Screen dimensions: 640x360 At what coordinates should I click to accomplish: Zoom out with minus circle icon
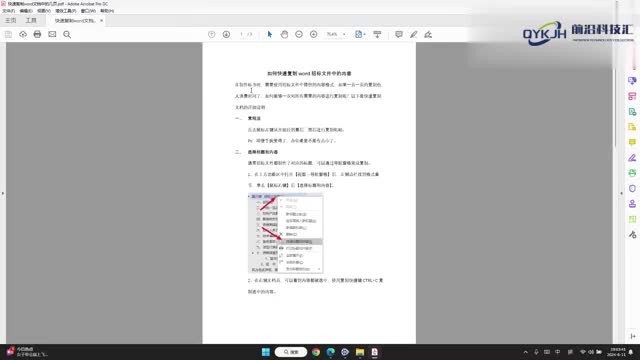tap(299, 34)
